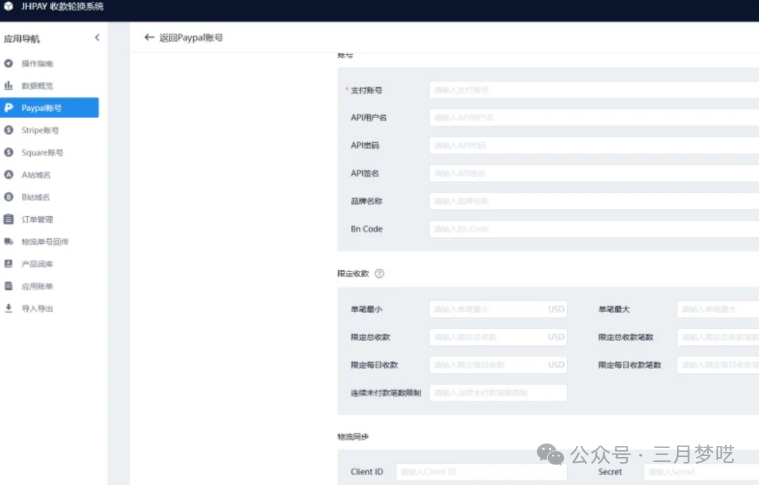759x485 pixels.
Task: Click the 应用账单 document icon
Action: [8, 286]
